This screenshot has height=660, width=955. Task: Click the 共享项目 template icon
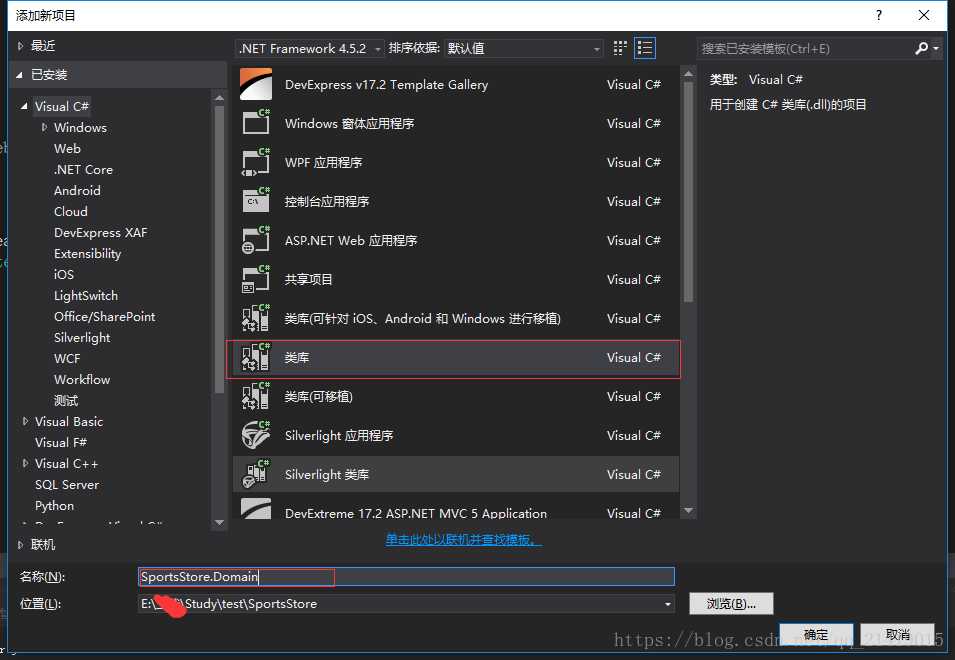(256, 279)
